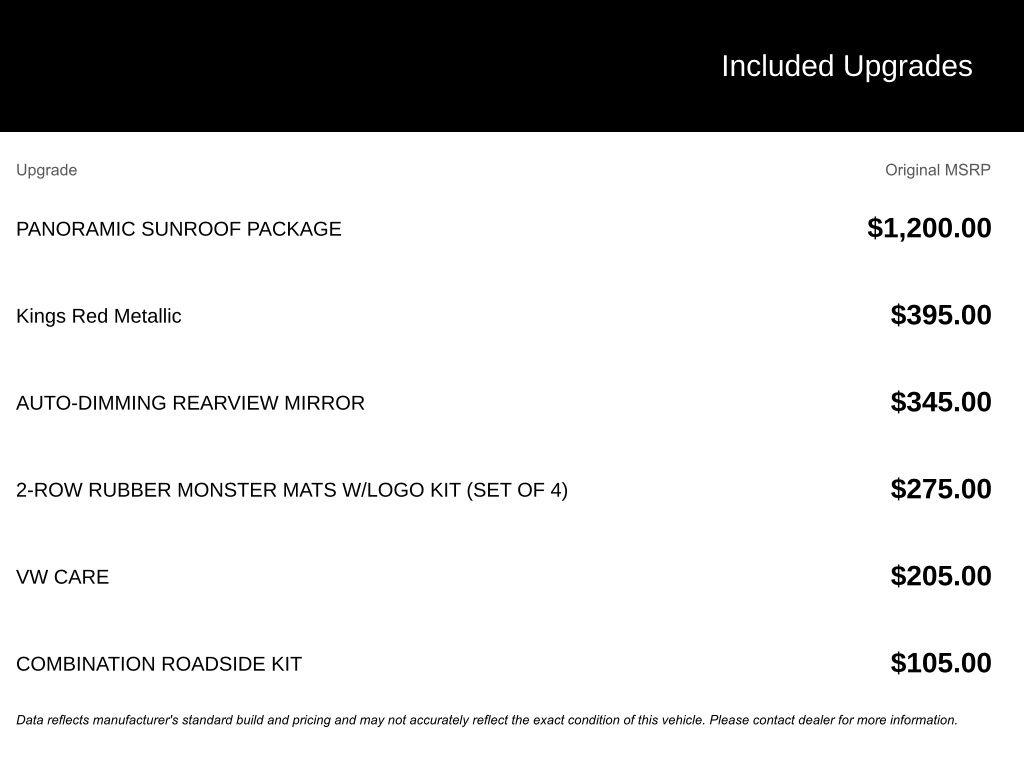The width and height of the screenshot is (1024, 768).
Task: Select the $345.00 mirror price
Action: pos(940,402)
